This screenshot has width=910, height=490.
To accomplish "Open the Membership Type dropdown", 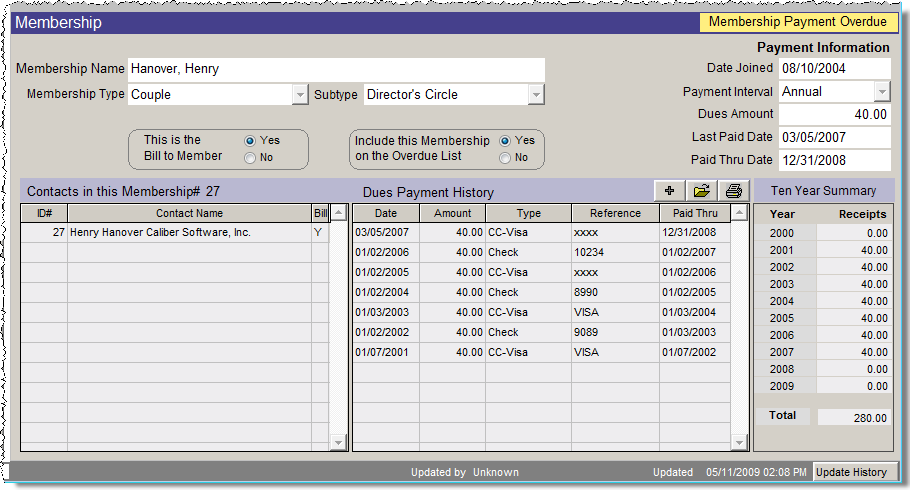I will pyautogui.click(x=299, y=95).
